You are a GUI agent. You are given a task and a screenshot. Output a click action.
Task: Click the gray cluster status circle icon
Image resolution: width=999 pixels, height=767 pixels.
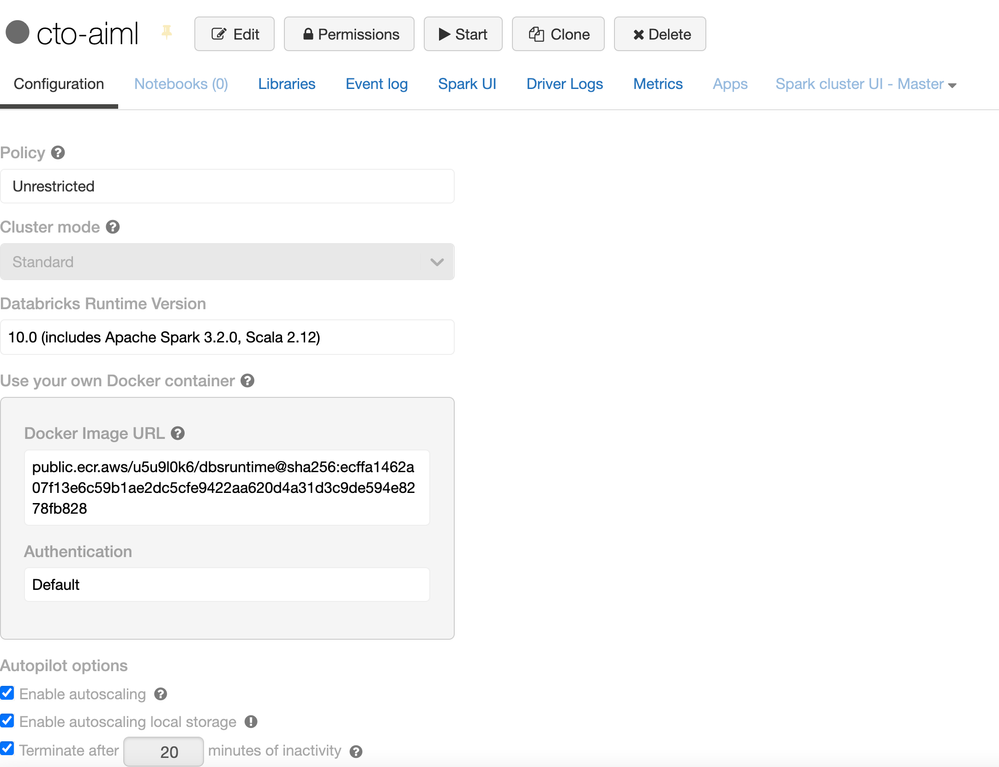[17, 33]
